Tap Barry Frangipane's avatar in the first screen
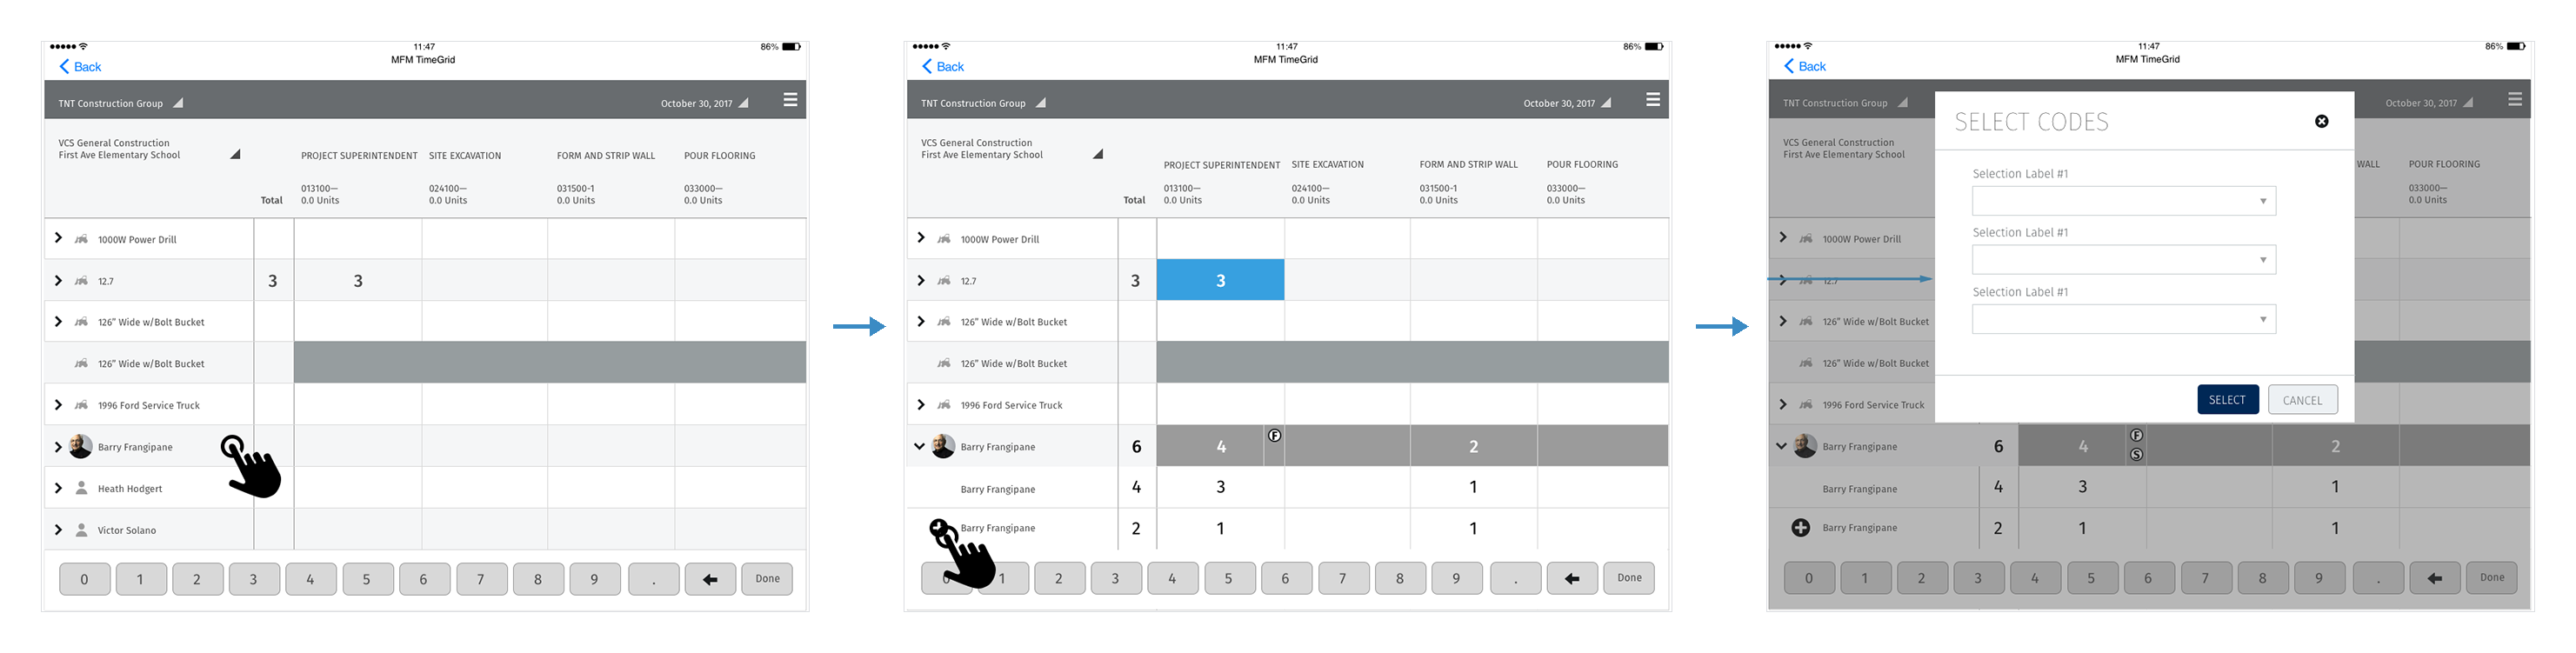This screenshot has width=2576, height=653. [x=81, y=446]
